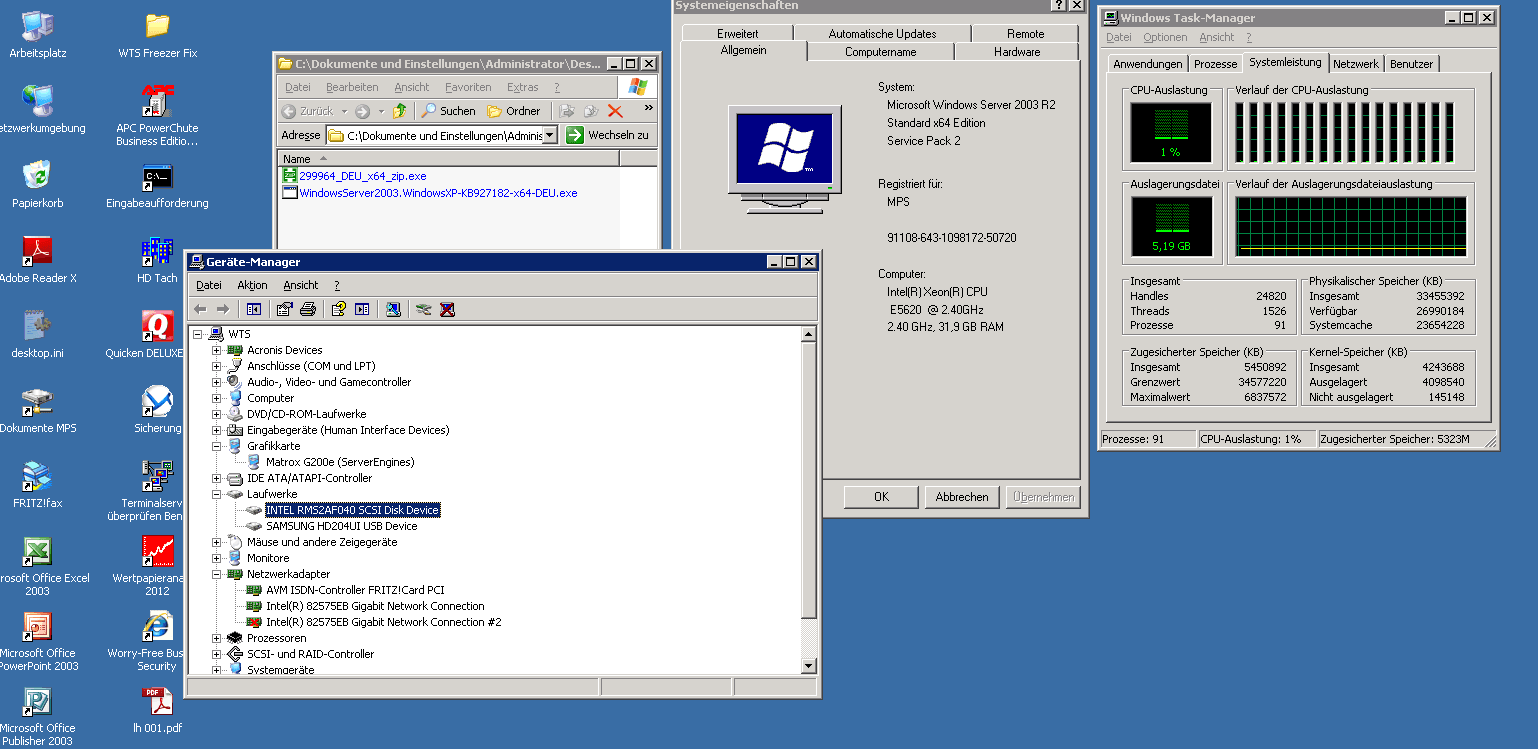Select the Netzwerkumgebung desktop icon
The image size is (1538, 749).
point(37,111)
